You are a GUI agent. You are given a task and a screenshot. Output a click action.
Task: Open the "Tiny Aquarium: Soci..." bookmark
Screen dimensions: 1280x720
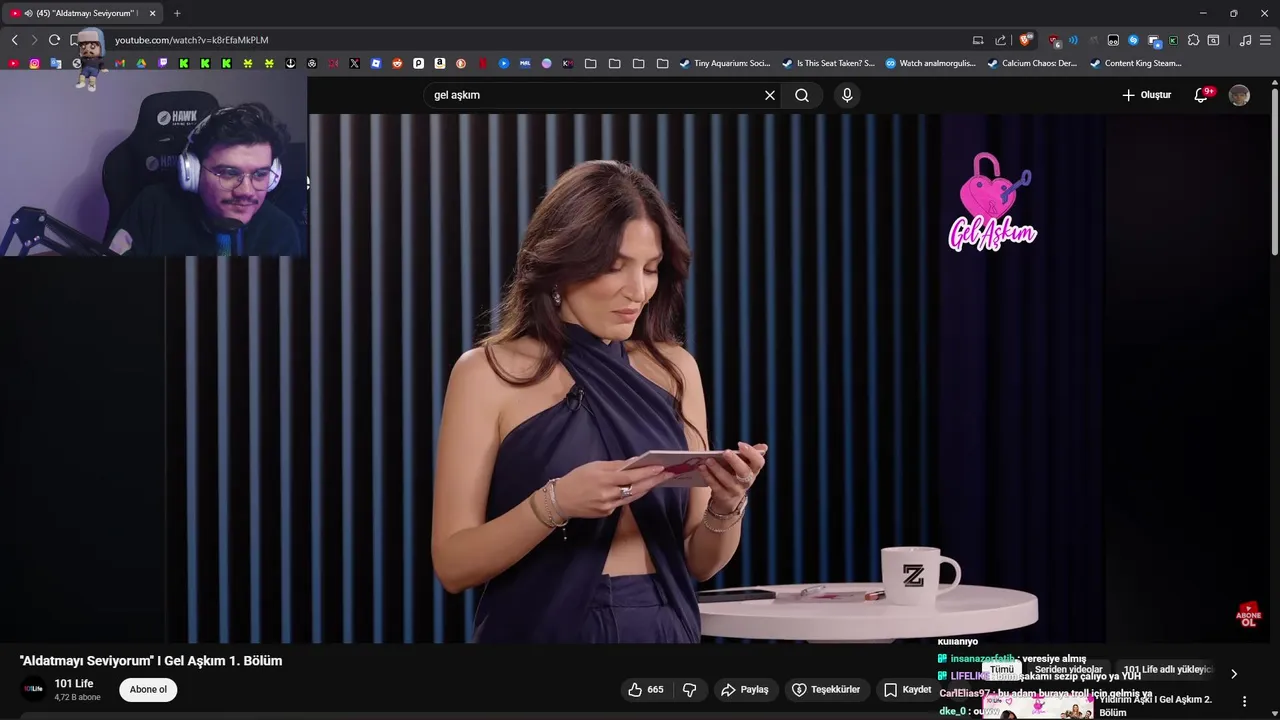pos(724,63)
